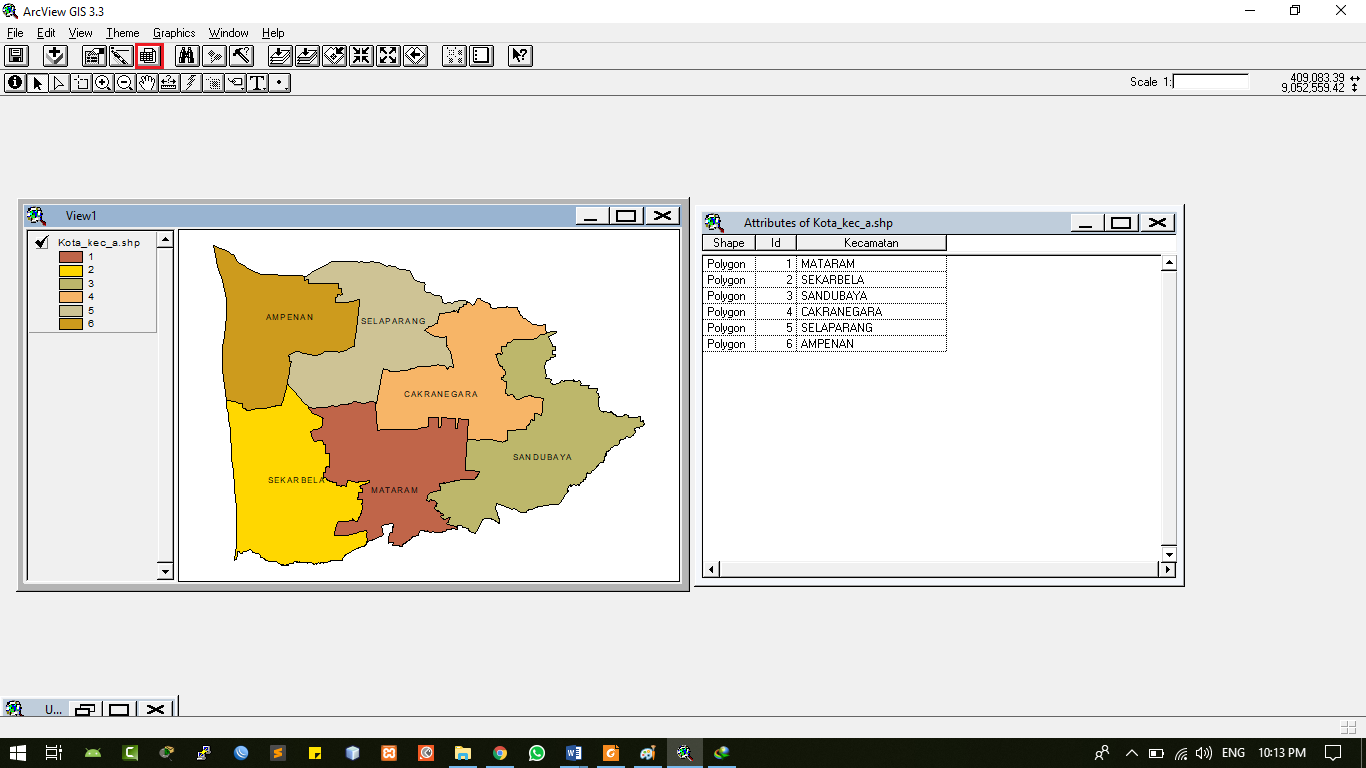Select the Select Feature tool
The image size is (1366, 768).
click(81, 83)
